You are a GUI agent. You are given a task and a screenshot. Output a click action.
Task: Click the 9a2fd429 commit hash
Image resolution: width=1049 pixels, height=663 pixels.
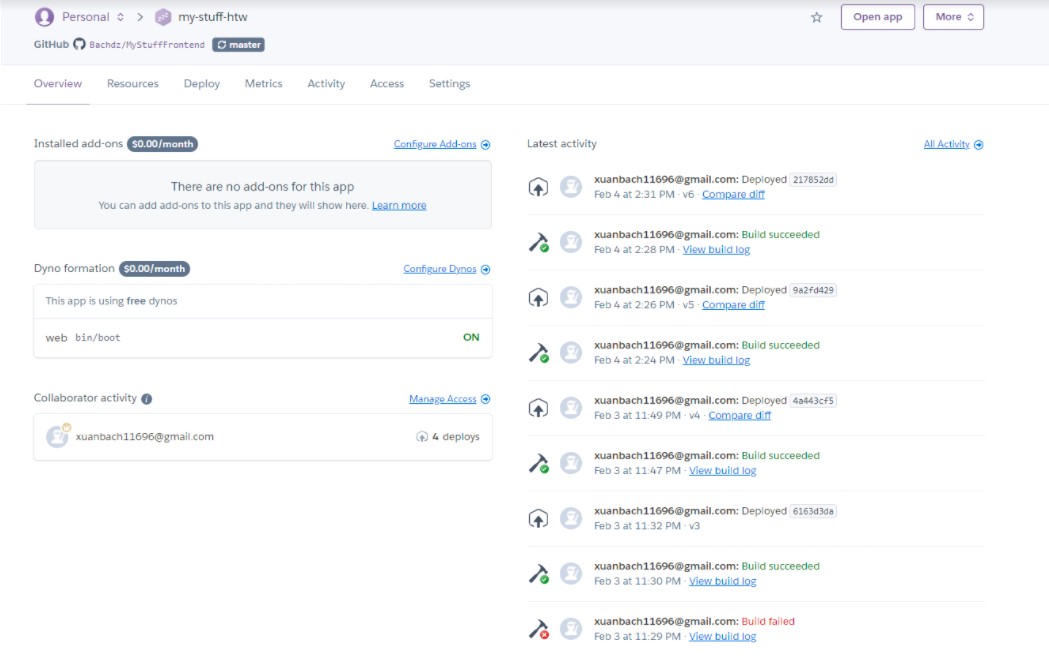[x=813, y=290]
